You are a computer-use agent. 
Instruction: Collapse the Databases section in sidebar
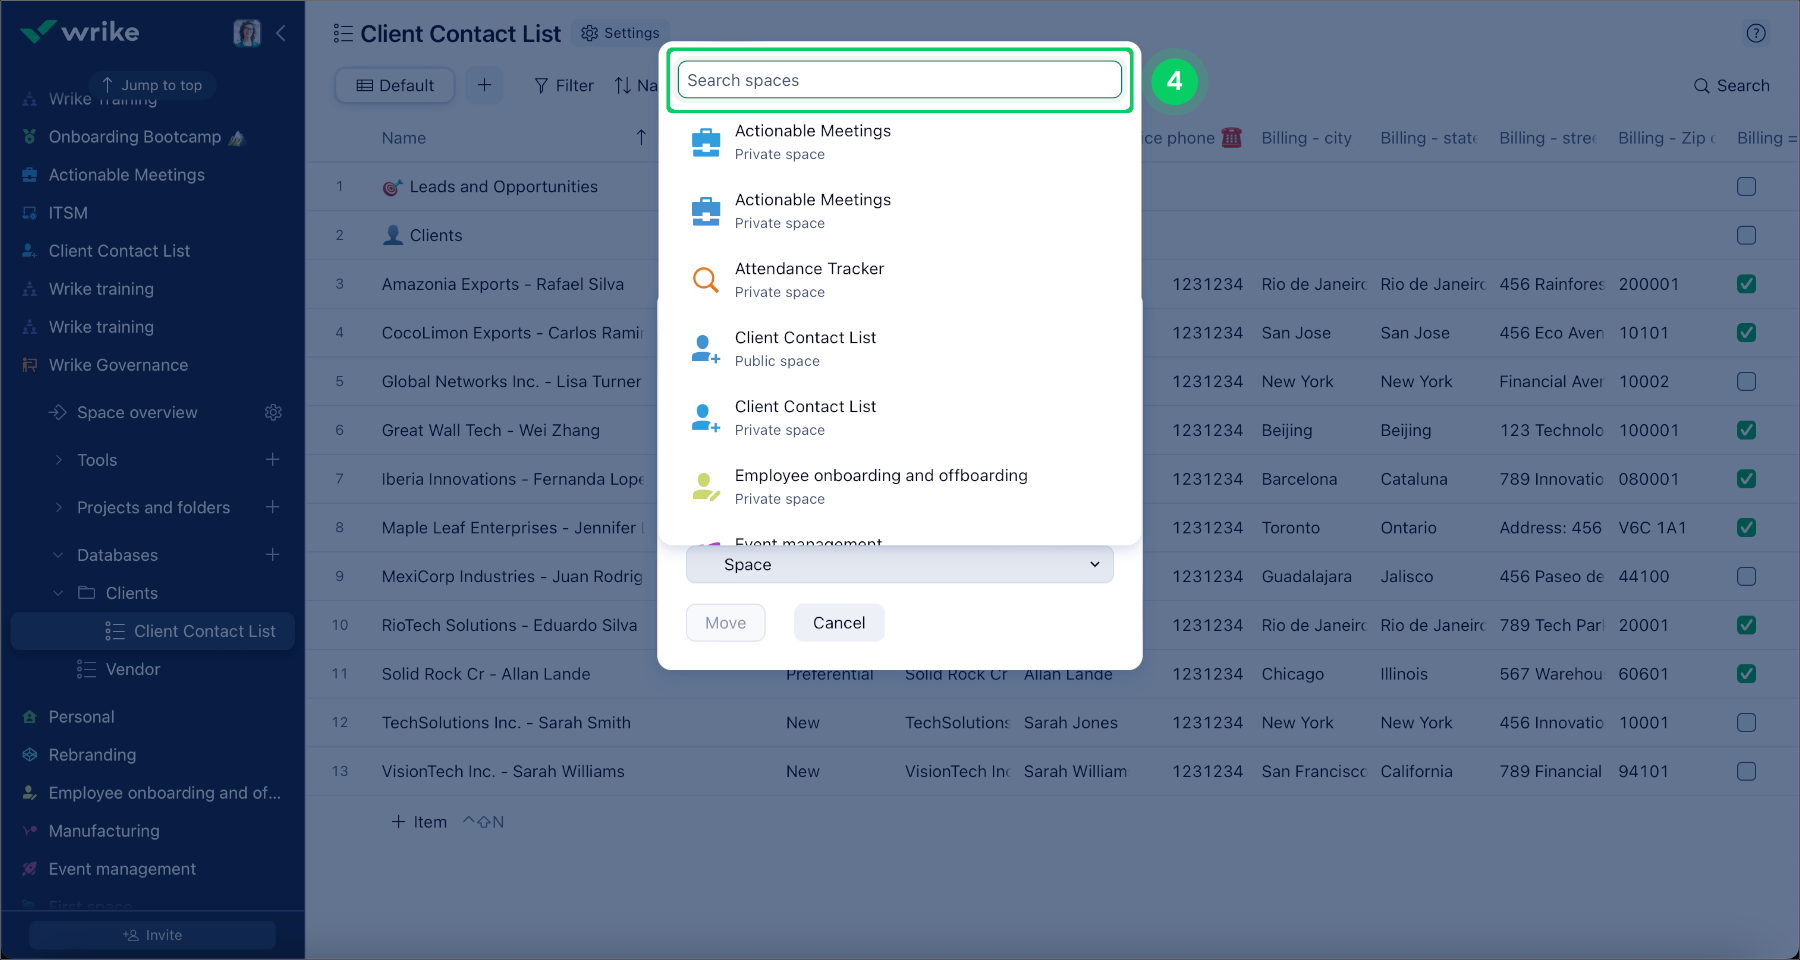[x=57, y=554]
